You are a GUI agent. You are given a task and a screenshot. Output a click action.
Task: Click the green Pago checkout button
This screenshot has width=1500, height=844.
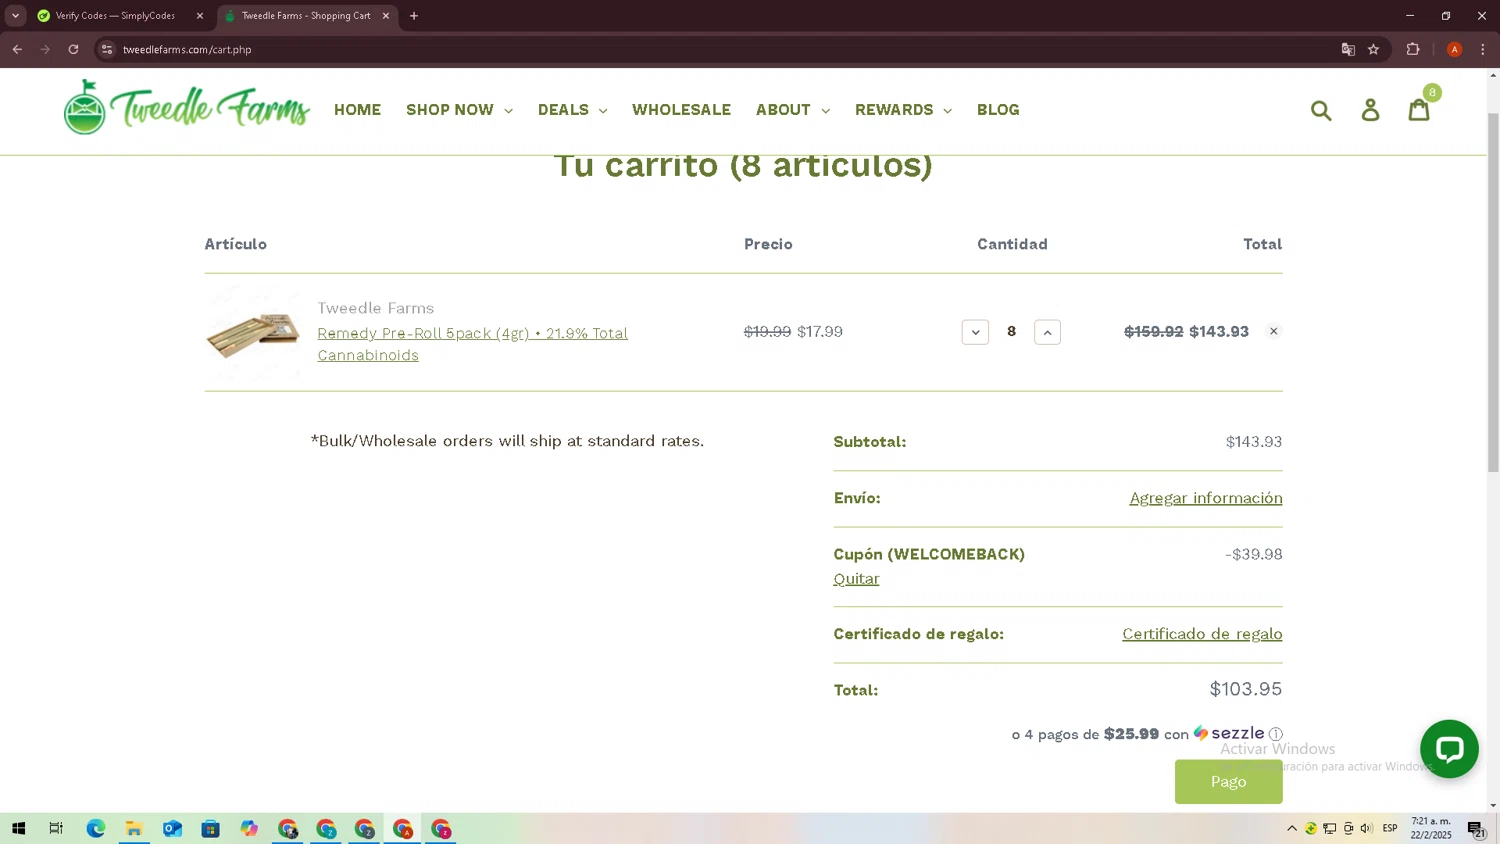(1228, 782)
